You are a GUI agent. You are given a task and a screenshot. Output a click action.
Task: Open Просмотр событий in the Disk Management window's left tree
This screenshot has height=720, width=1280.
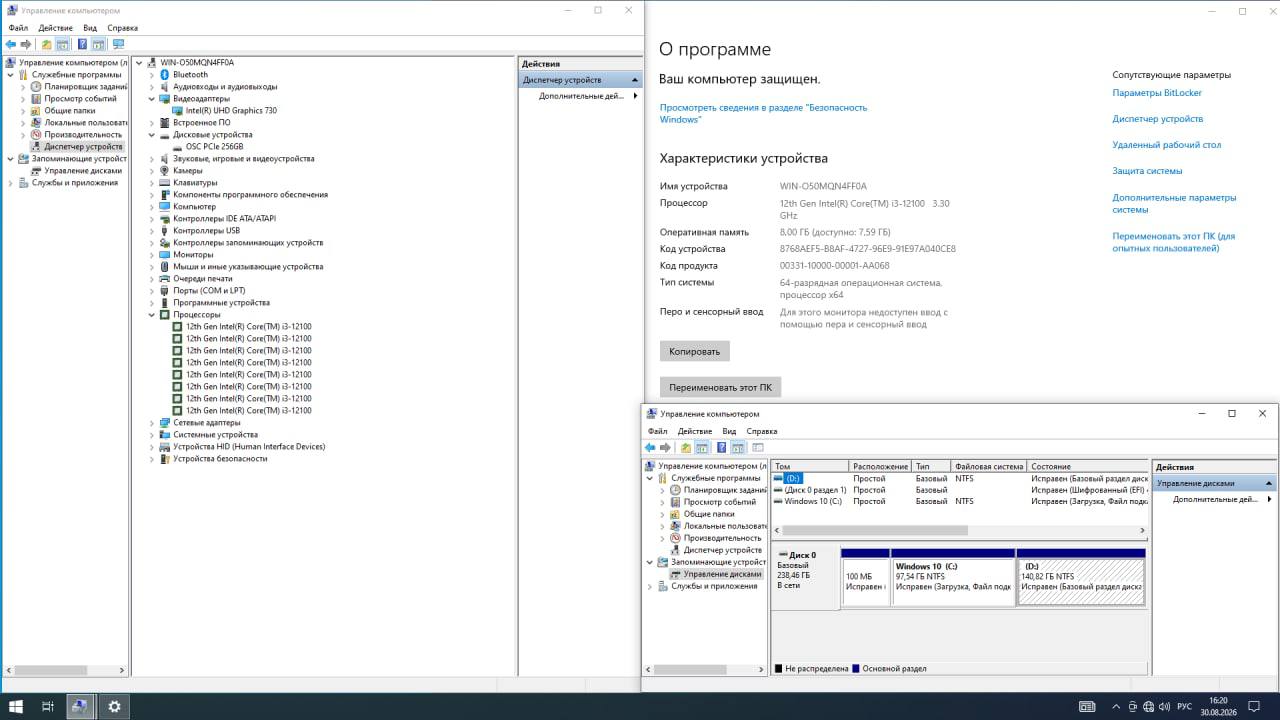720,502
